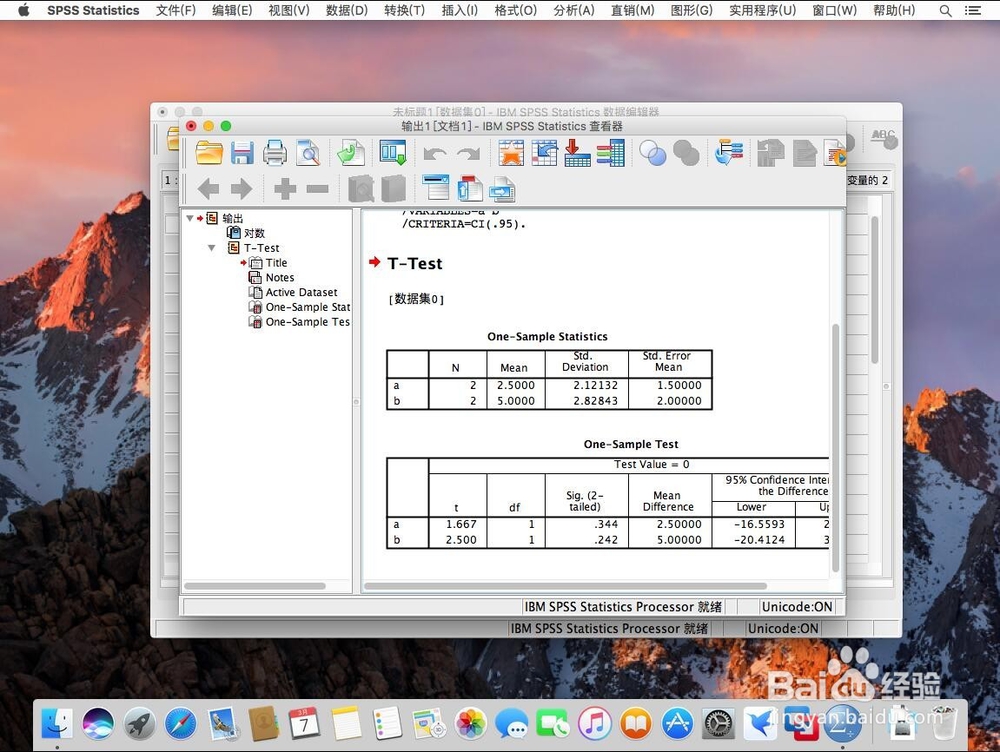Open the 图形(G) menu
1000x752 pixels.
691,10
